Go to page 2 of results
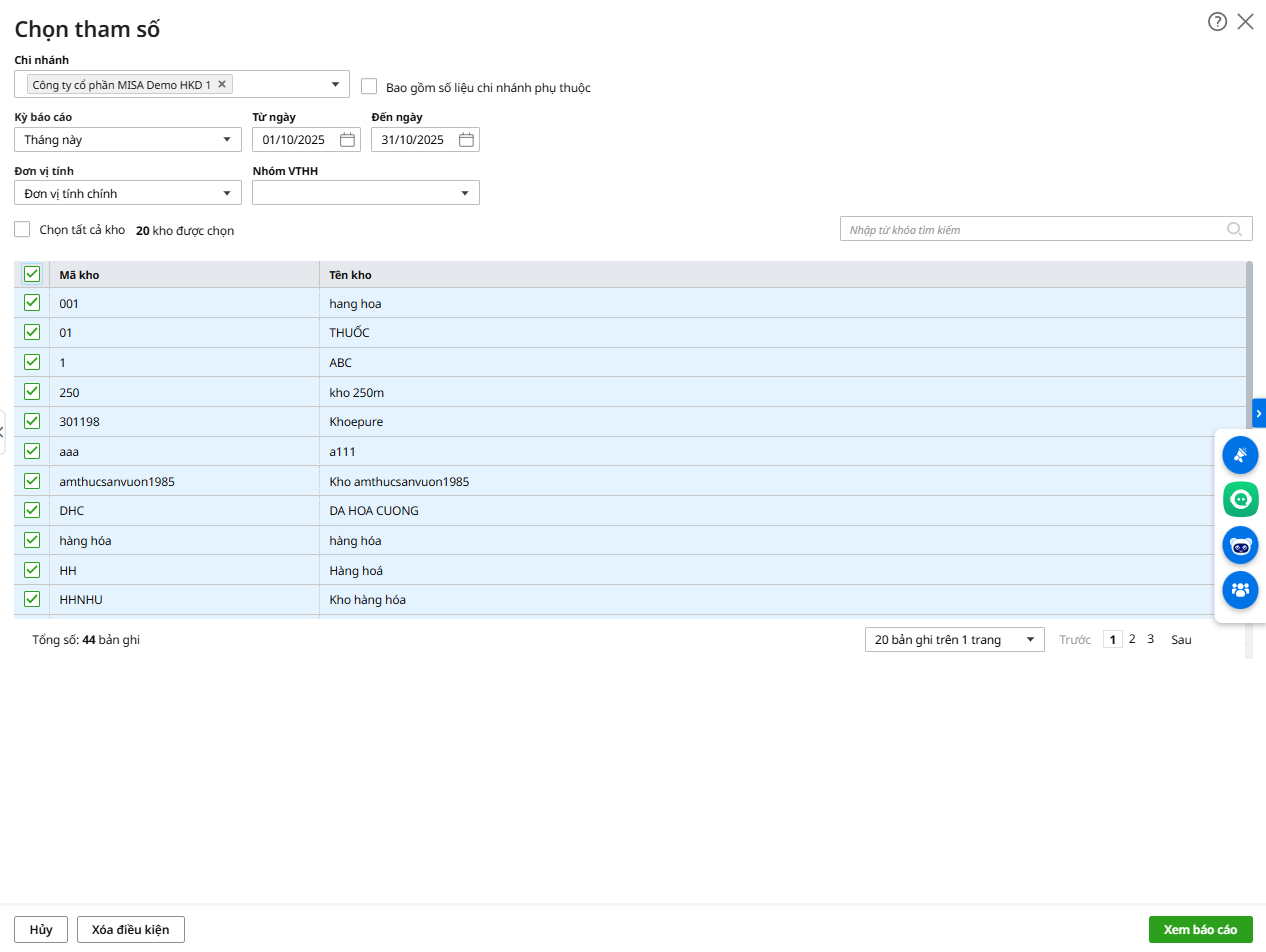 tap(1132, 639)
